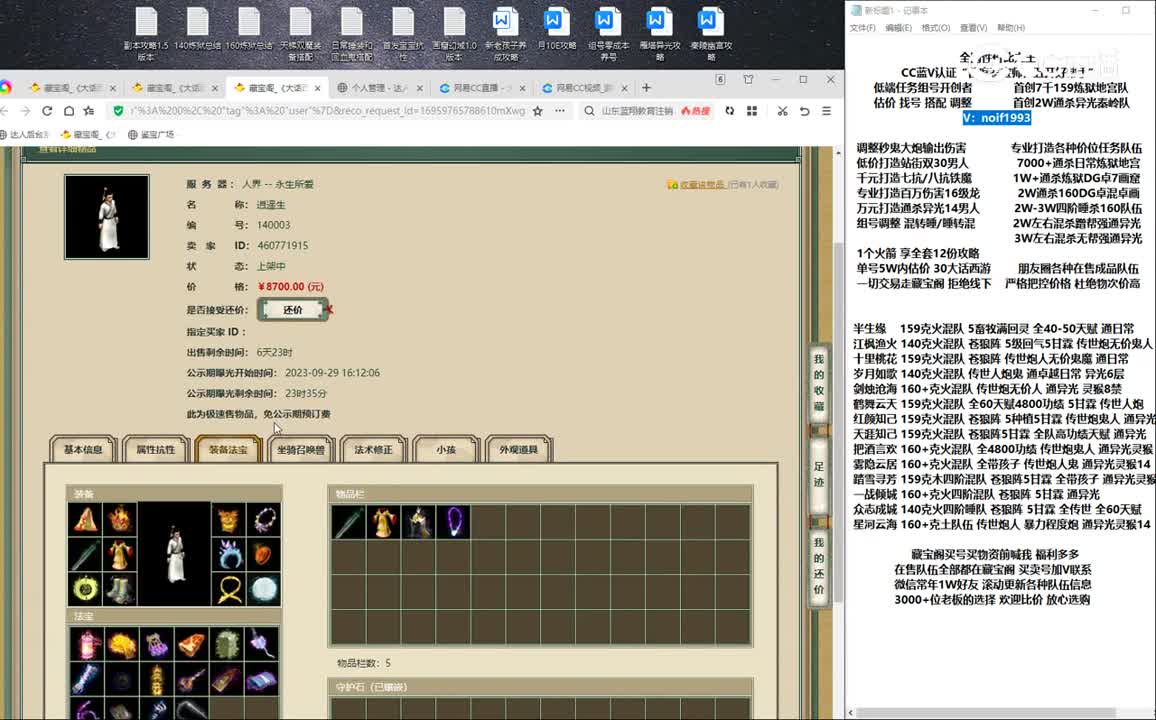Open the browser apps grid icon

752,111
